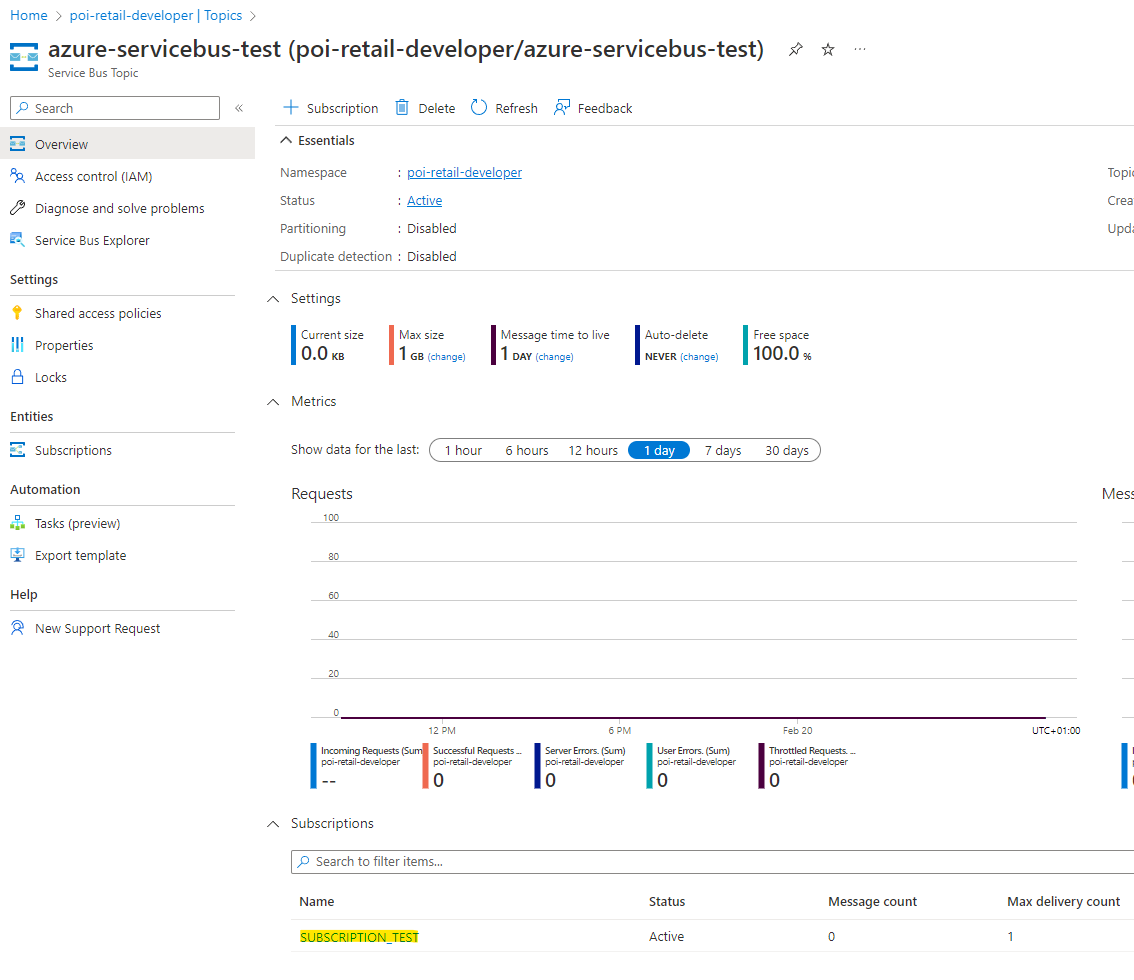The width and height of the screenshot is (1134, 980).
Task: Click the key icon for Shared access policies
Action: tap(18, 312)
